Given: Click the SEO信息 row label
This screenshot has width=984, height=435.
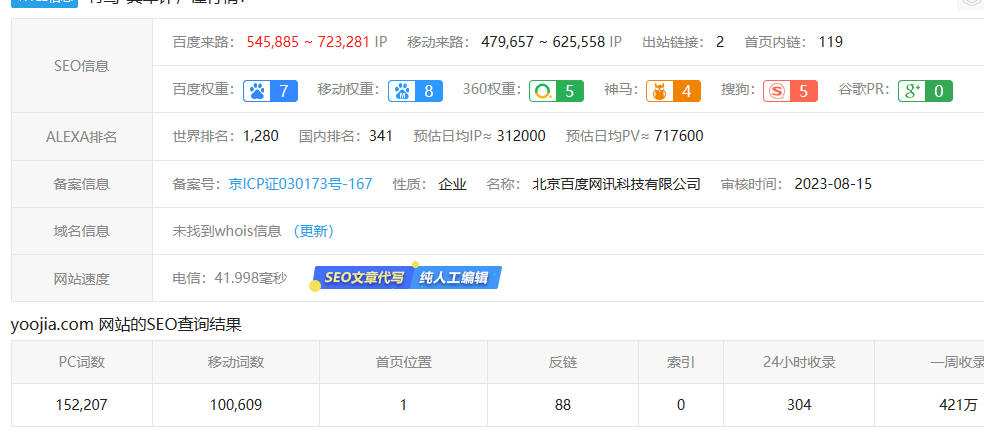Looking at the screenshot, I should pyautogui.click(x=82, y=66).
